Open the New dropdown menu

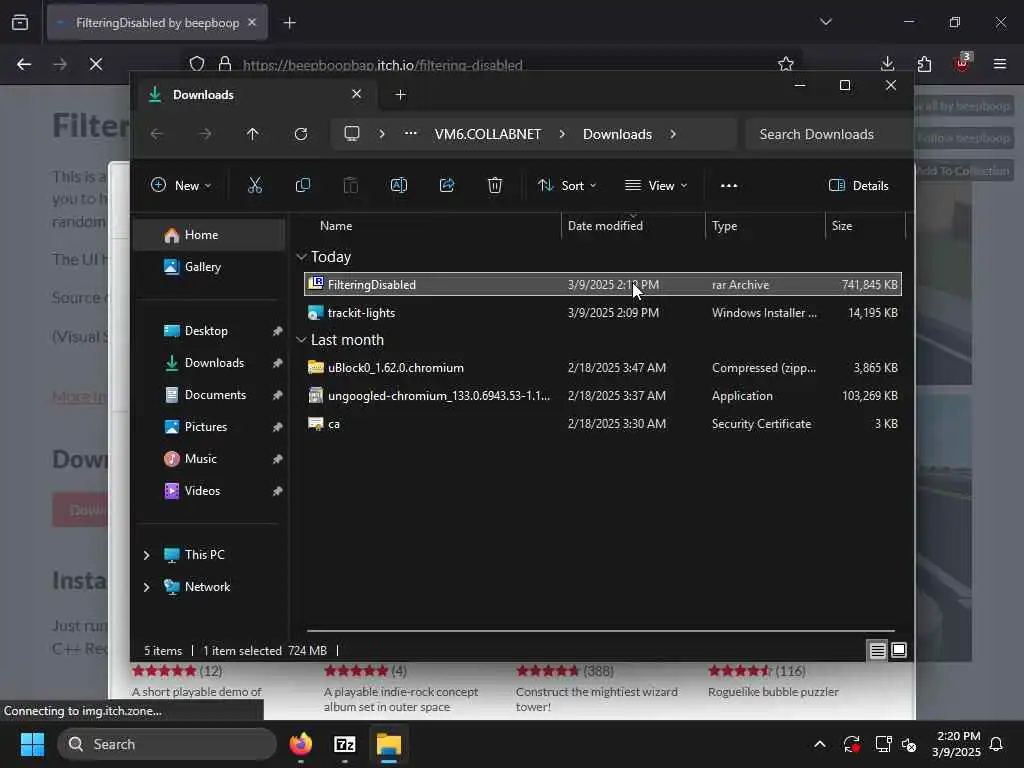coord(181,185)
